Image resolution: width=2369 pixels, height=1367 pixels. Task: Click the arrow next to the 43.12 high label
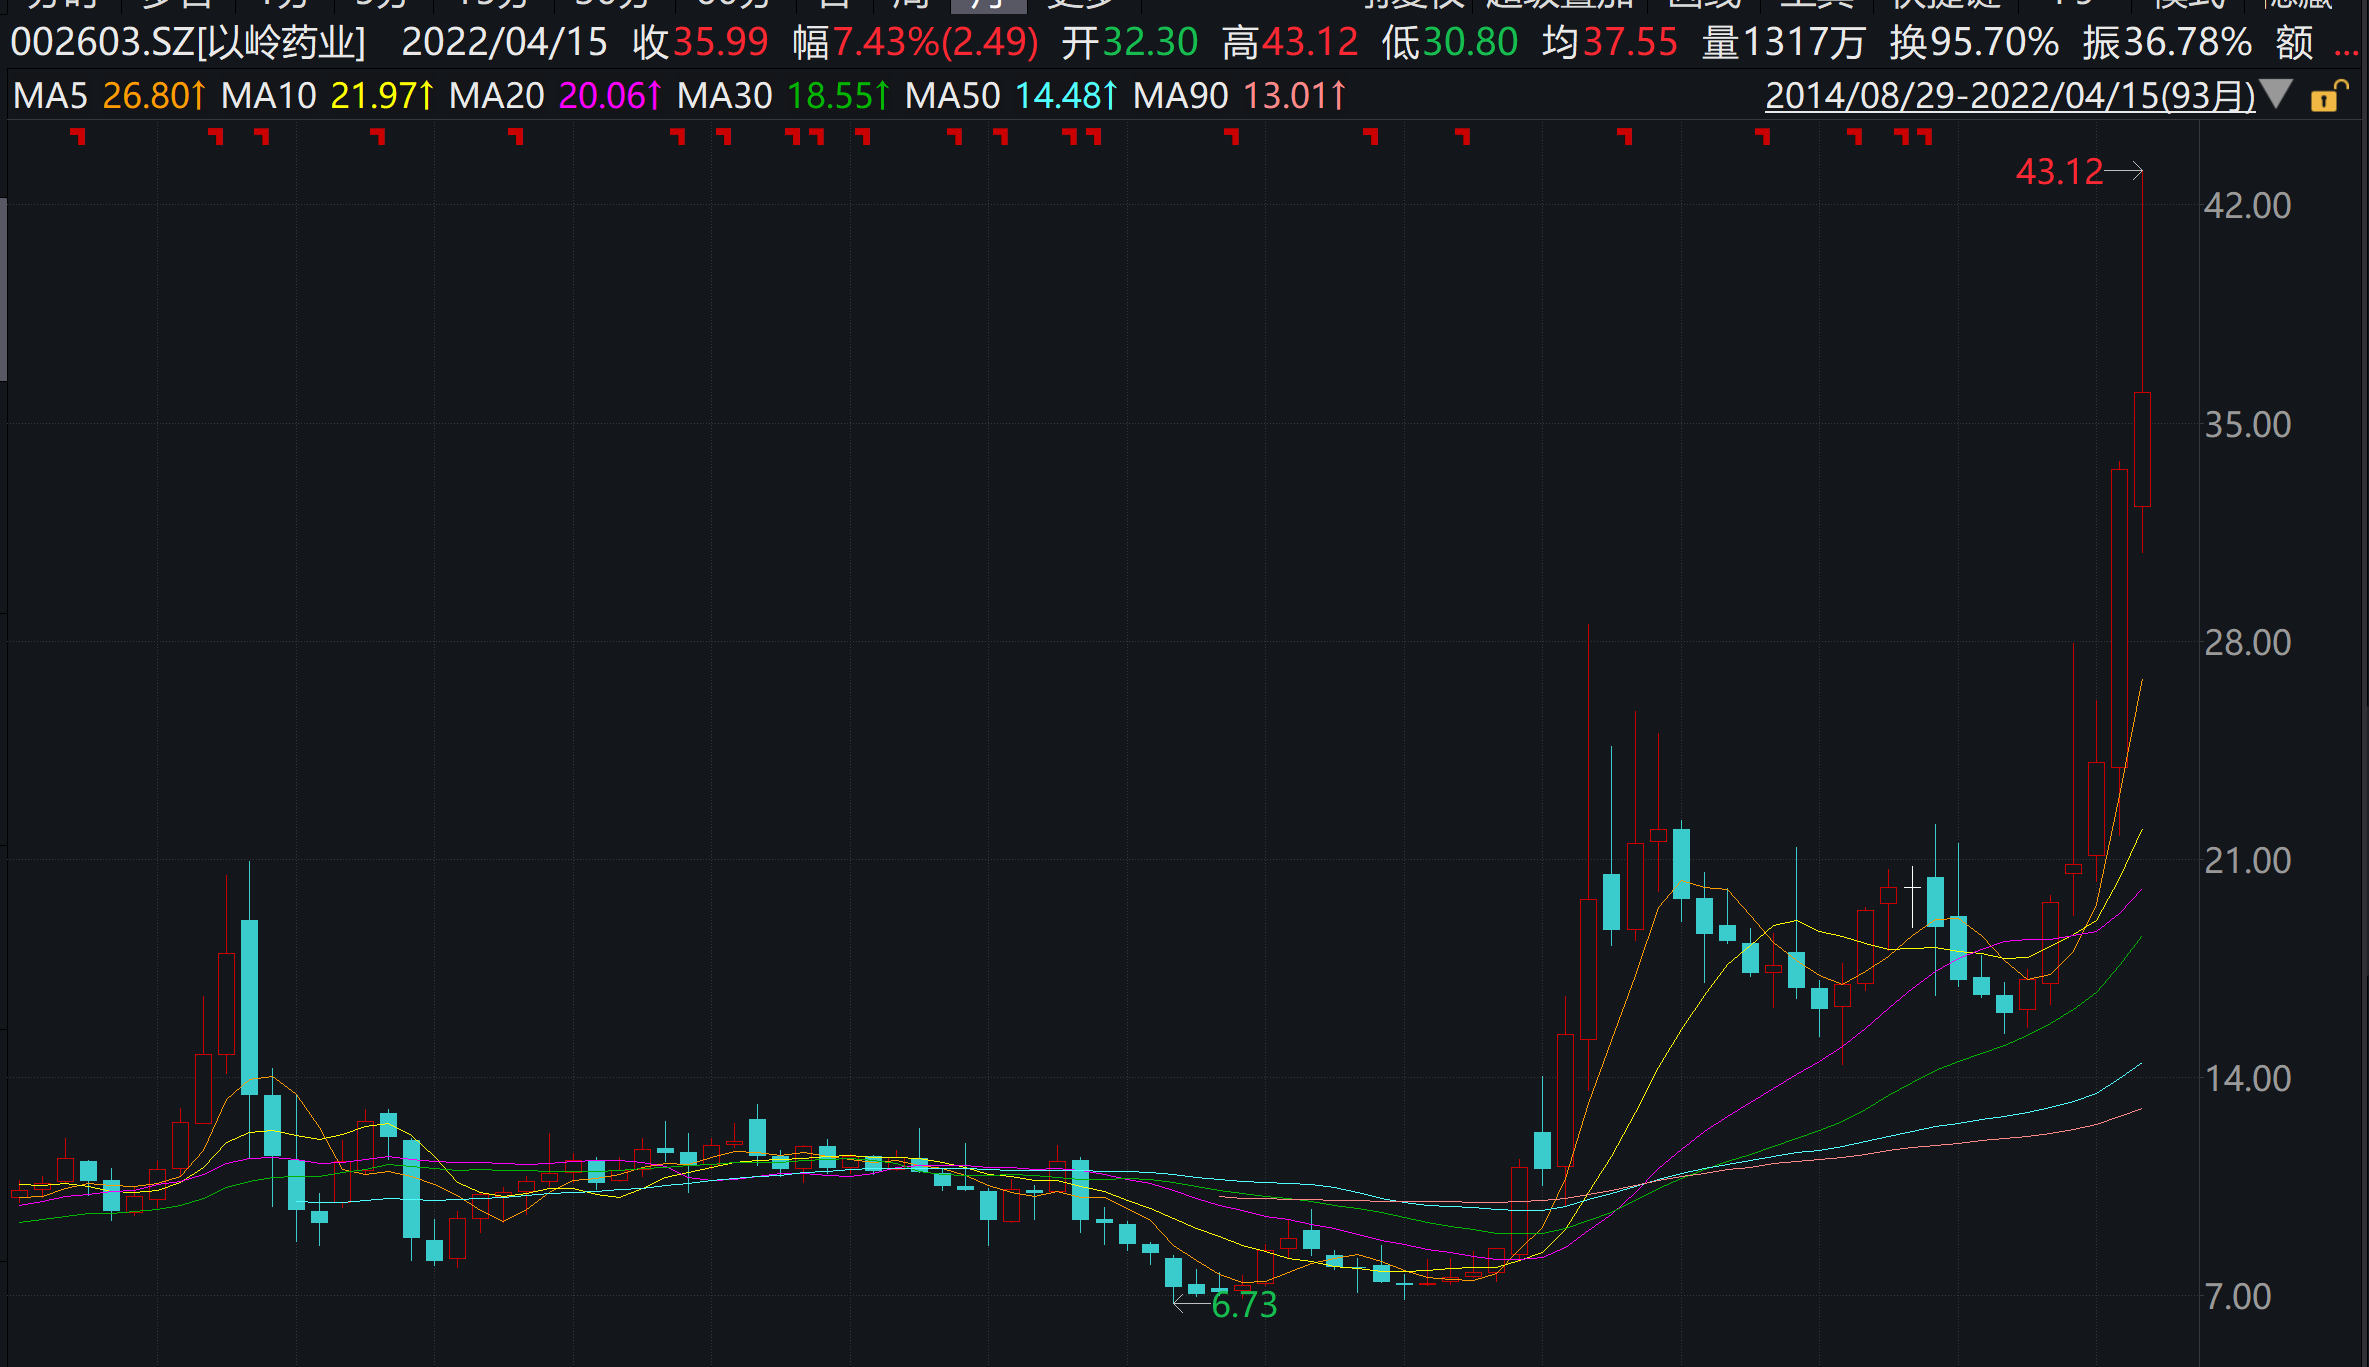pos(2123,171)
